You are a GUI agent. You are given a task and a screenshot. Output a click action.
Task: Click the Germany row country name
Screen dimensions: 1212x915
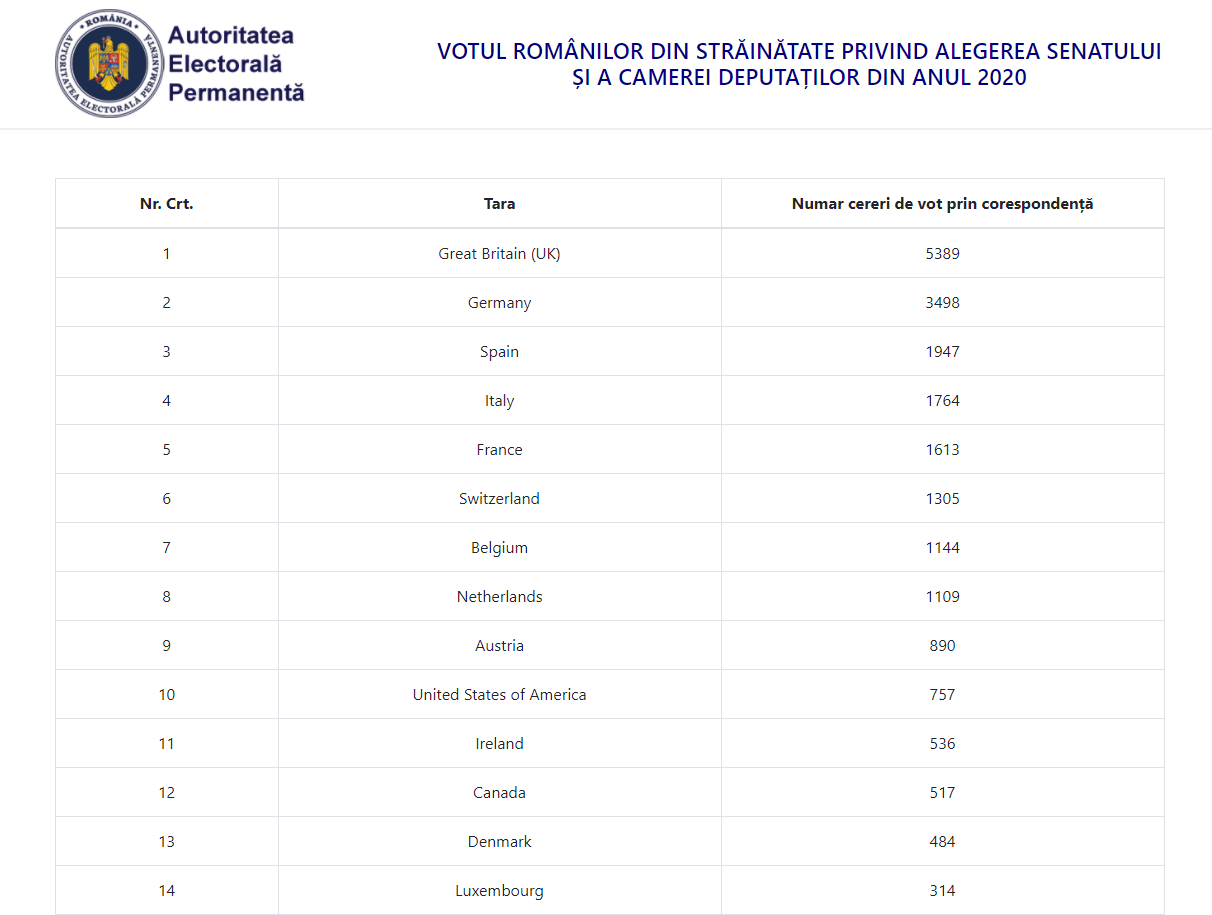click(500, 303)
